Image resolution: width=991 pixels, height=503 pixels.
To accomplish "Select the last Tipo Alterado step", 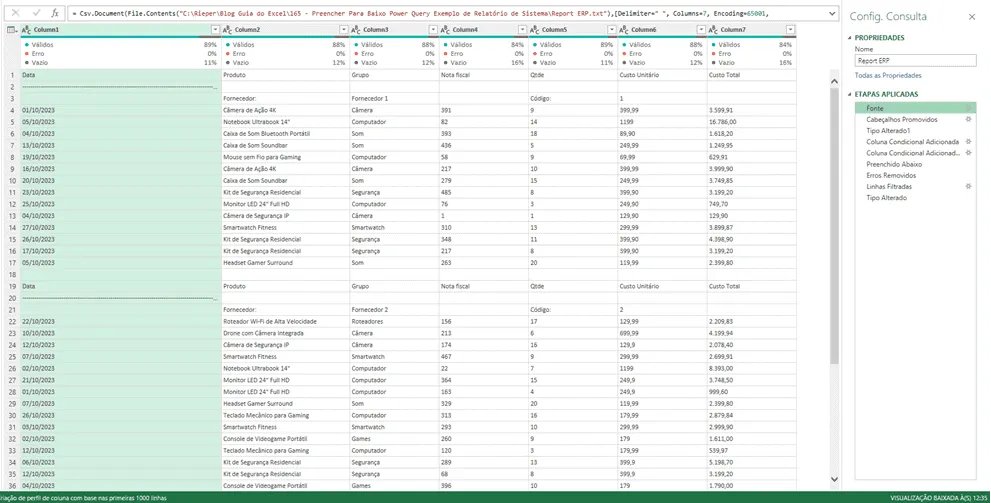I will pyautogui.click(x=887, y=198).
